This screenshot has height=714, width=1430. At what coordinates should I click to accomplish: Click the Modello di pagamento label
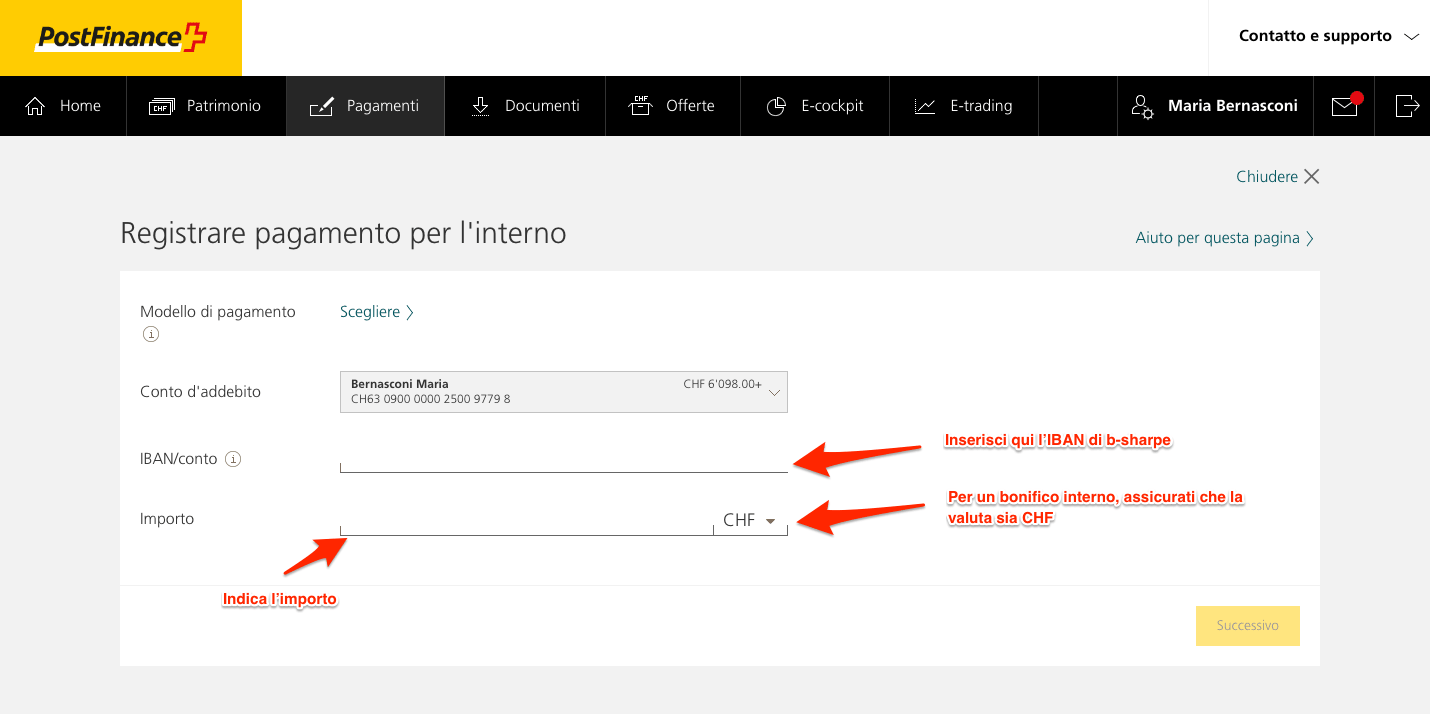point(218,312)
